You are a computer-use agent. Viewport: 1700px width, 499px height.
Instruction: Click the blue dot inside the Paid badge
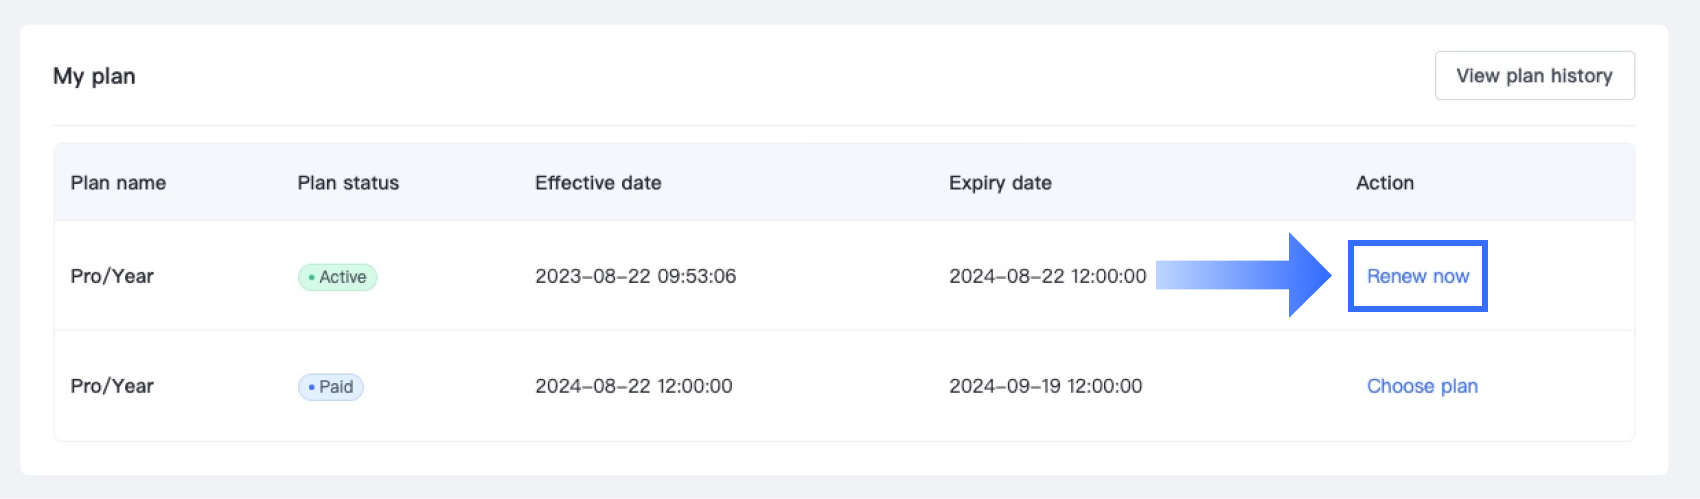pyautogui.click(x=311, y=387)
